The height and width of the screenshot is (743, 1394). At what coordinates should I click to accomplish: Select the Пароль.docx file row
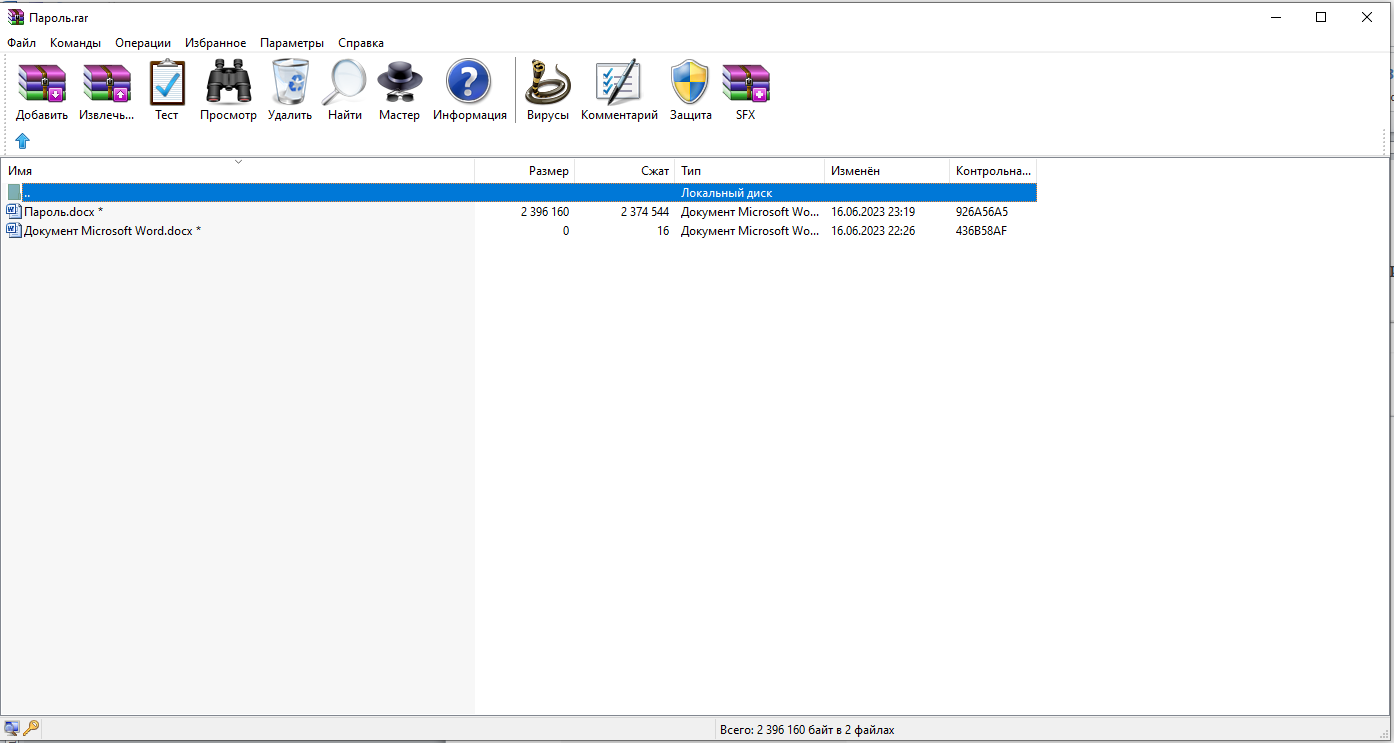click(x=519, y=212)
